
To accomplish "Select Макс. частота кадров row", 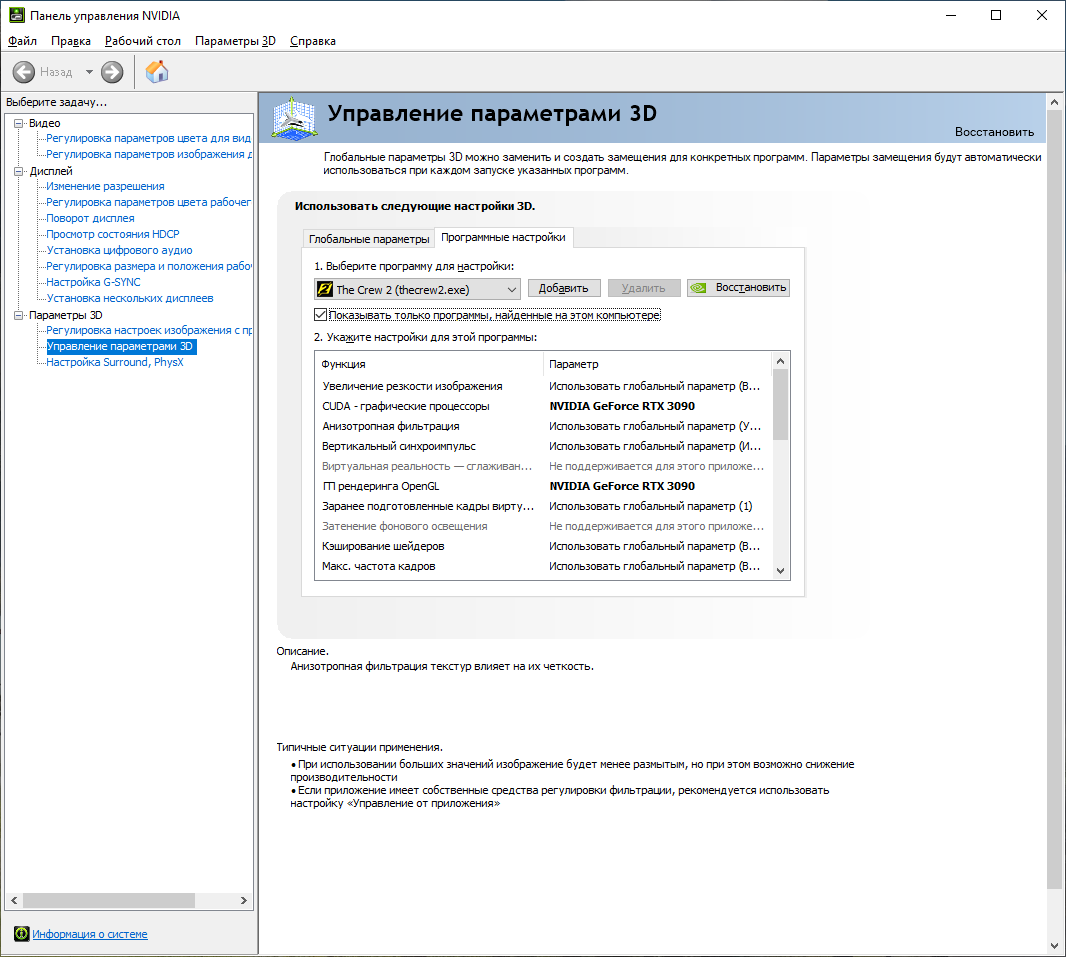I will click(544, 566).
